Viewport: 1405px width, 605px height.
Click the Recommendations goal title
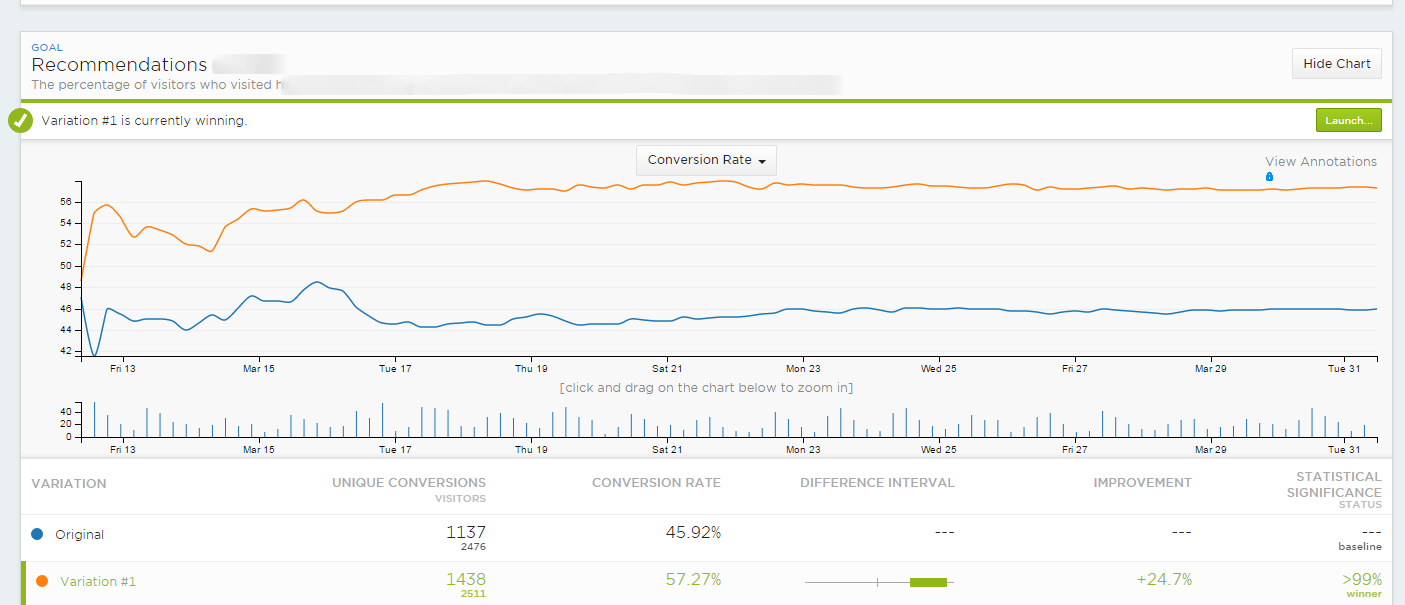[x=119, y=65]
